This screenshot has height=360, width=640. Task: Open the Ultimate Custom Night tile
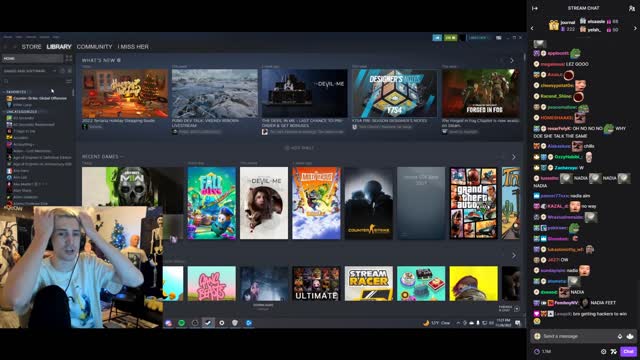point(316,284)
